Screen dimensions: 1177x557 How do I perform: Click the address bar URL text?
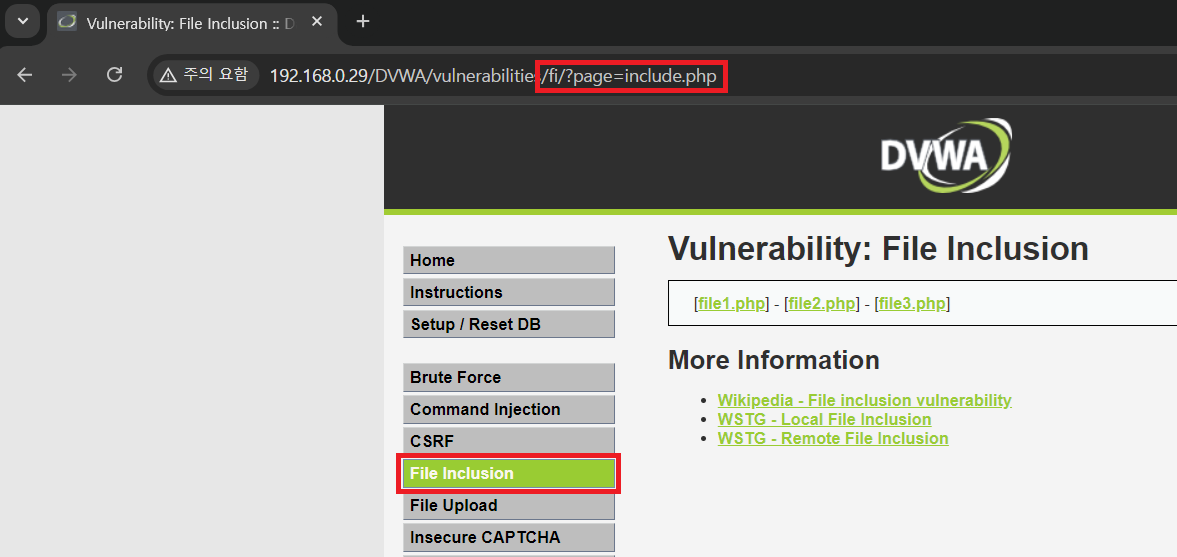coord(492,76)
